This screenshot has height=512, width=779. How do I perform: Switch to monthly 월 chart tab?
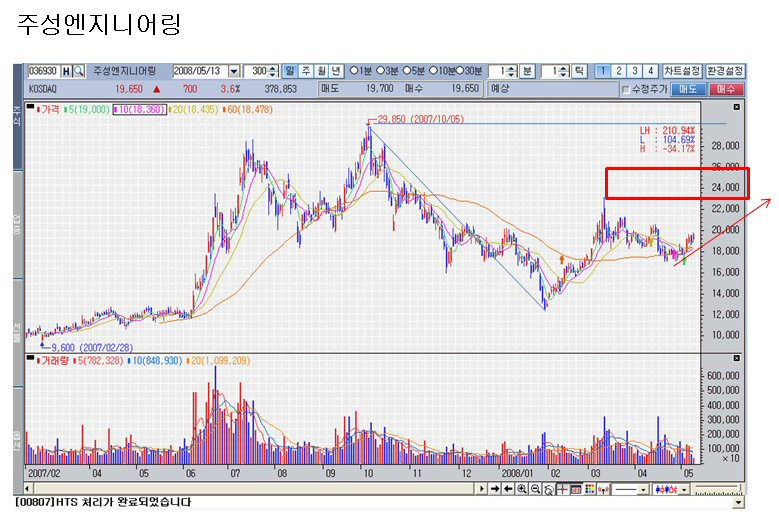coord(321,71)
